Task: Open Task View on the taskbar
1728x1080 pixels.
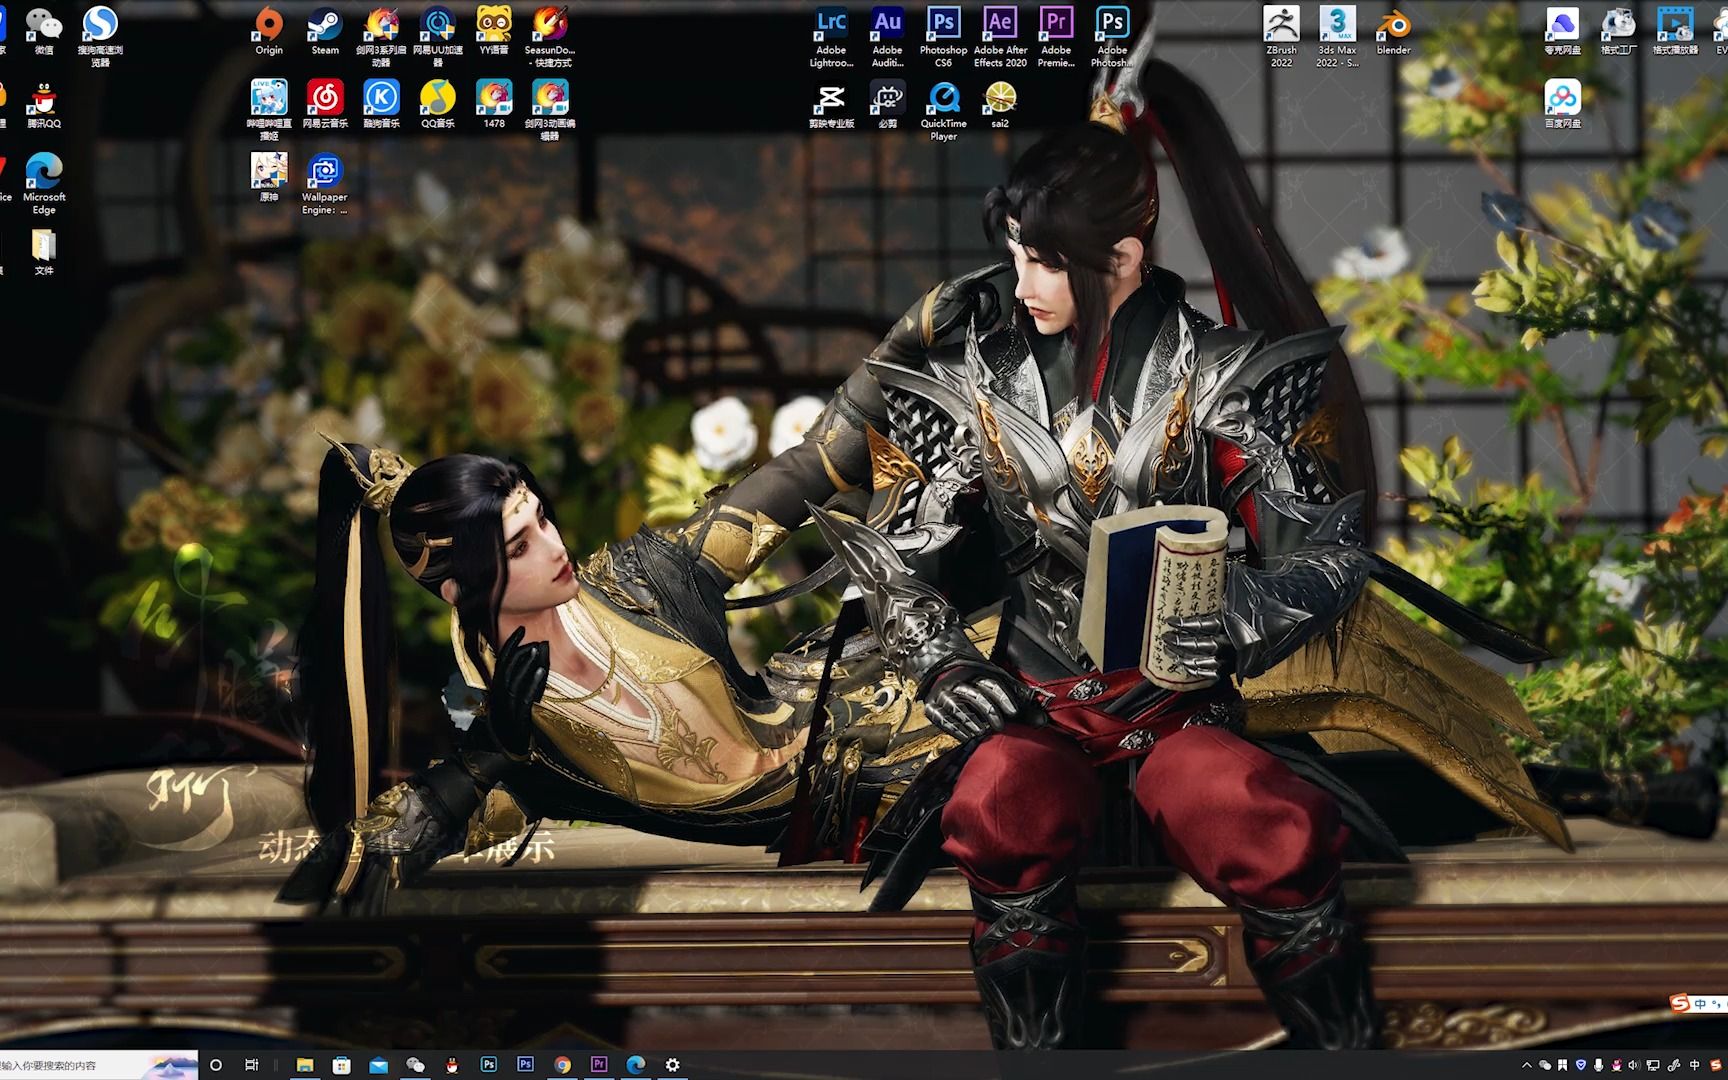Action: tap(252, 1065)
